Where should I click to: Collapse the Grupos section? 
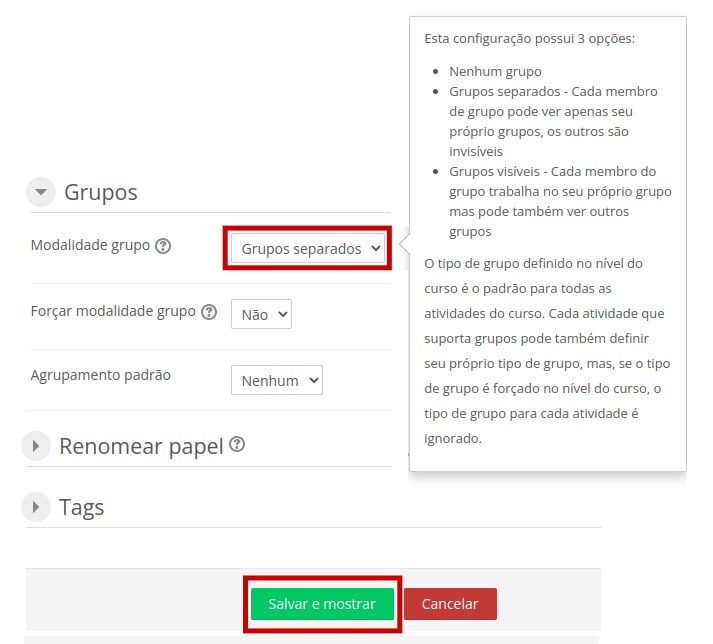41,192
